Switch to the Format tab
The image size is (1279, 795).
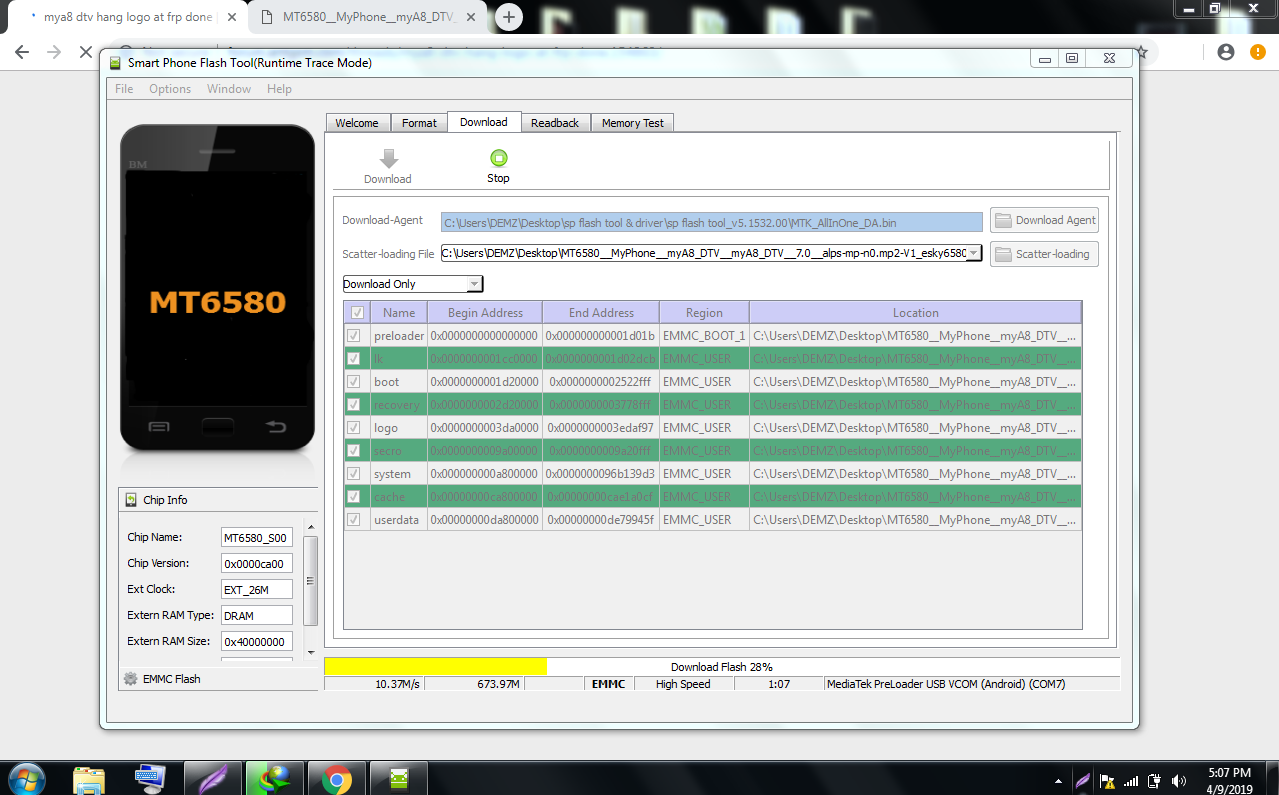pos(419,123)
